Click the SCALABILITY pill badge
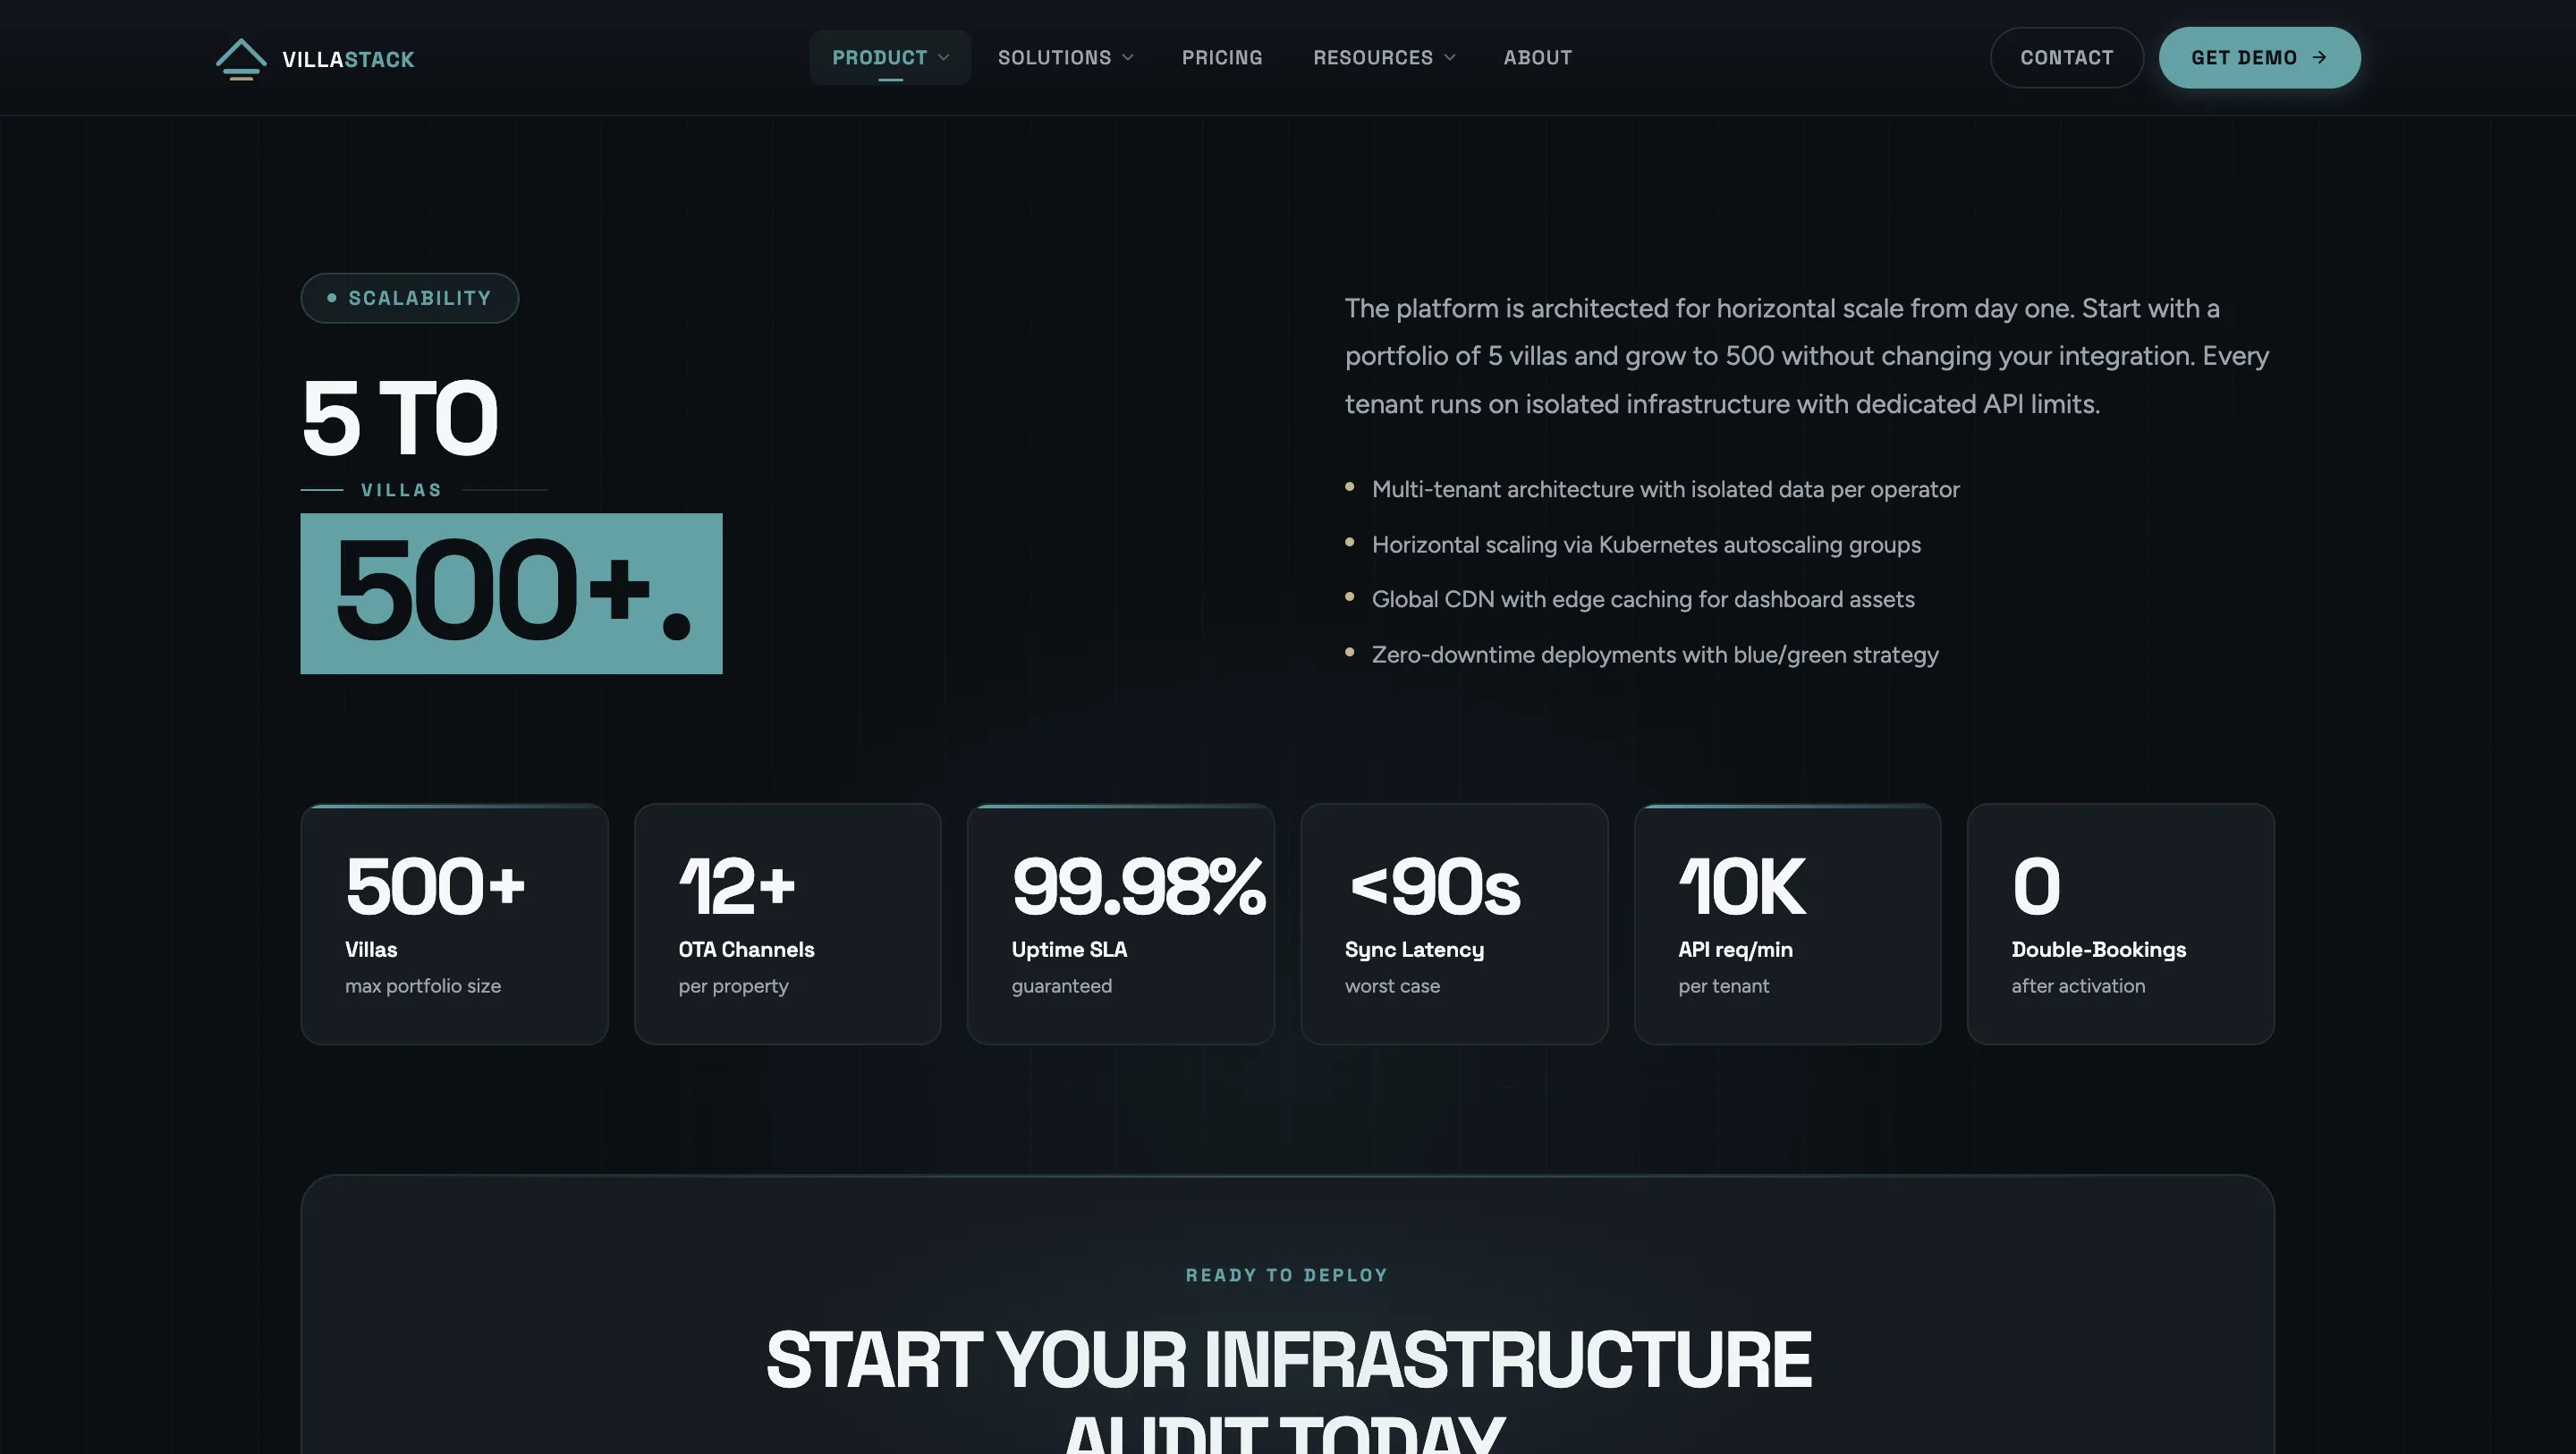 409,297
